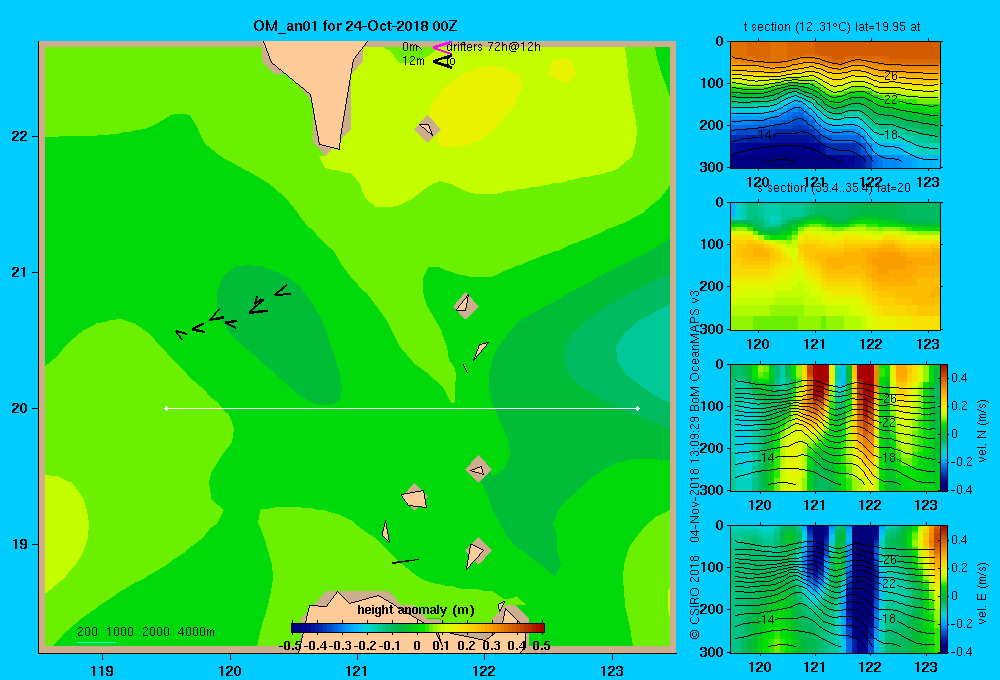
Task: Click the 'drifters 72h@12h' legend text
Action: pos(494,47)
